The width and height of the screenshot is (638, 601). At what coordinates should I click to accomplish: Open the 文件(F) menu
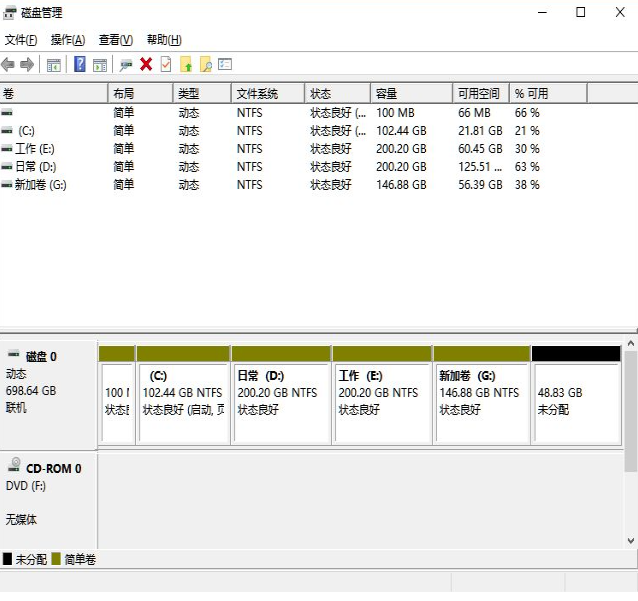tap(21, 40)
